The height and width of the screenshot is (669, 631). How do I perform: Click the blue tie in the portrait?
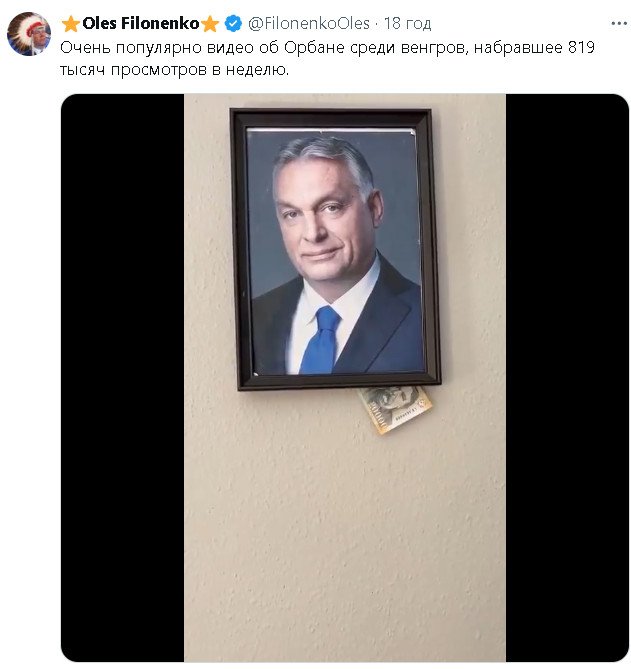coord(320,340)
